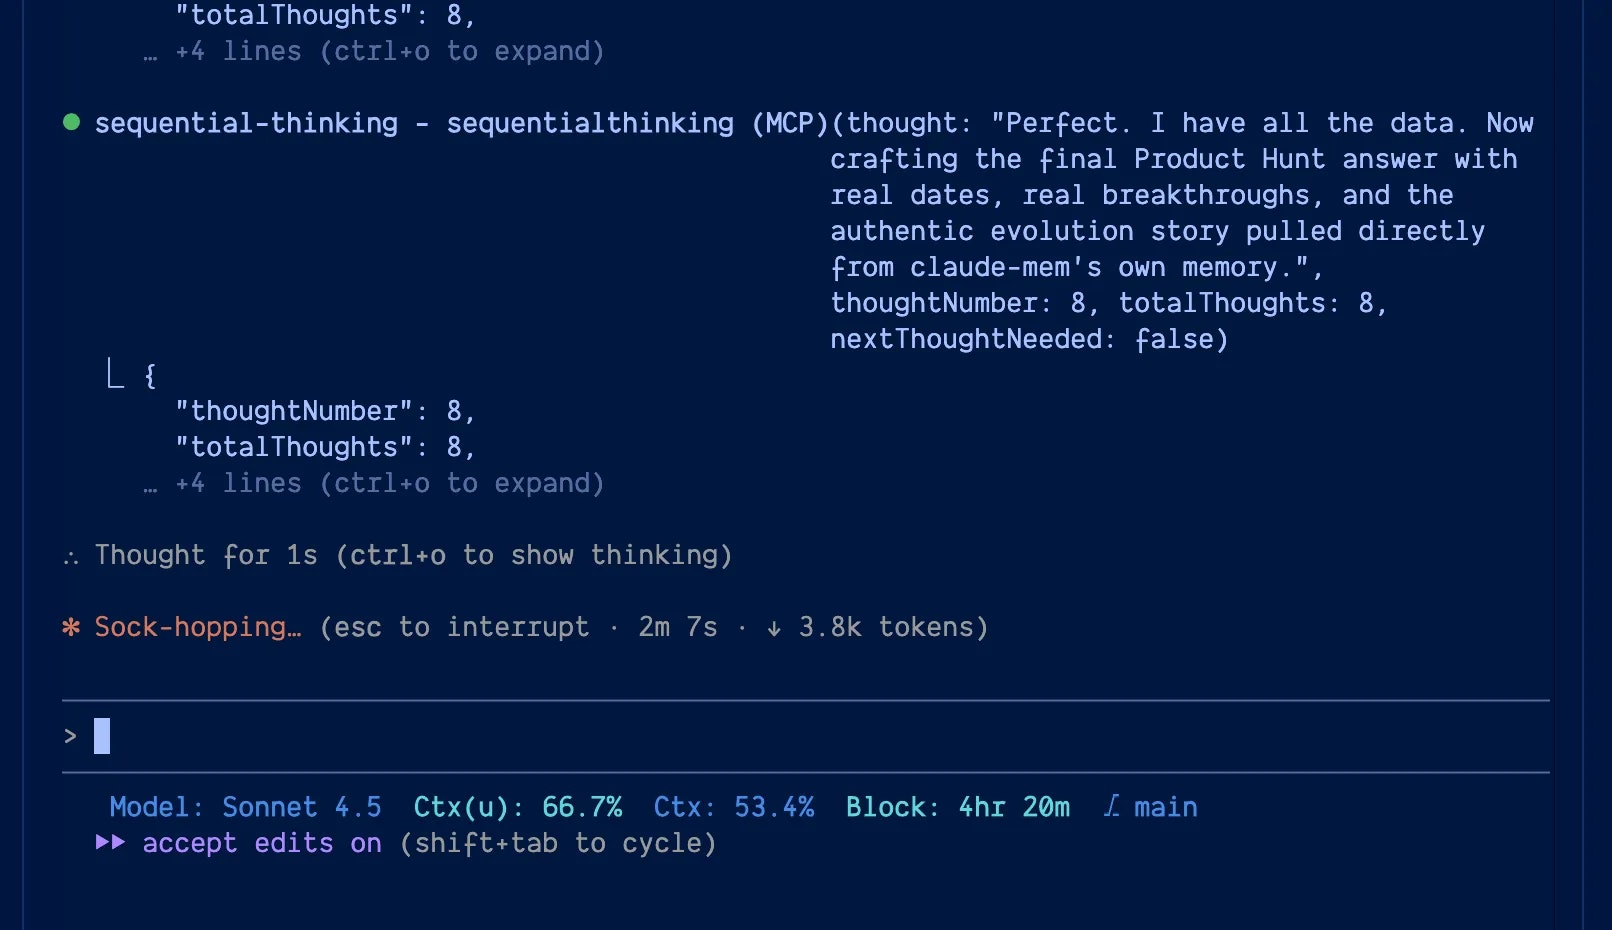Click the down-arrow icon before 3.8k tokens

pos(774,628)
